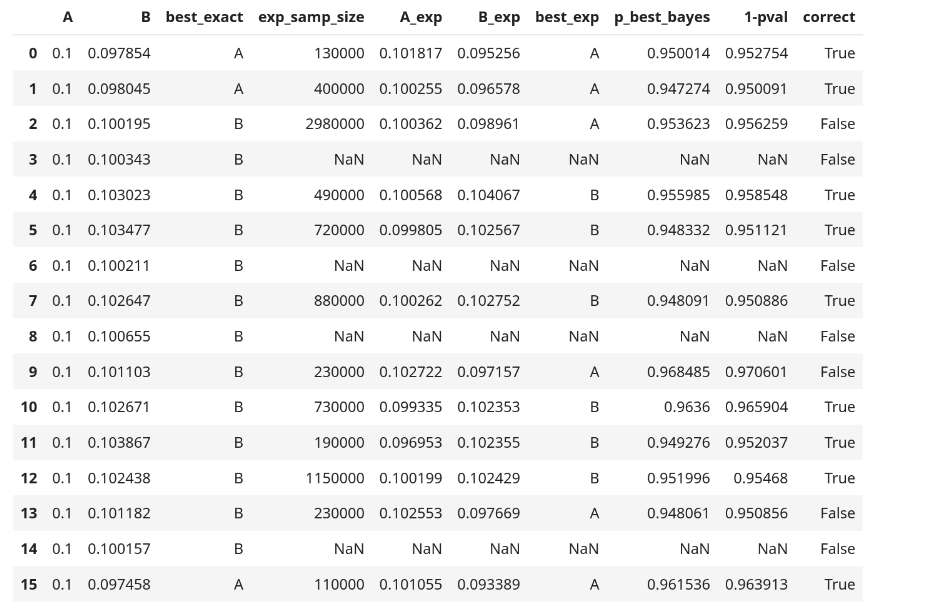Click sample size 1150000 in row 12
The image size is (925, 608).
click(334, 478)
